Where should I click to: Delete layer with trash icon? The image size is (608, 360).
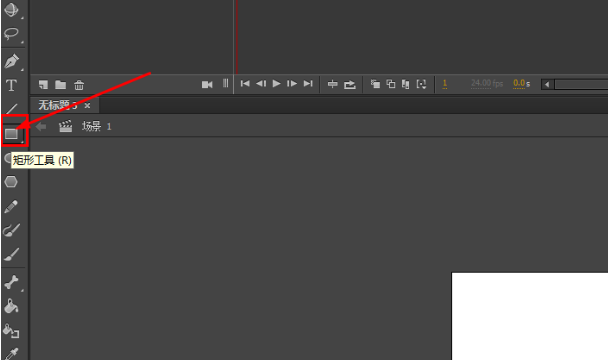tap(79, 85)
